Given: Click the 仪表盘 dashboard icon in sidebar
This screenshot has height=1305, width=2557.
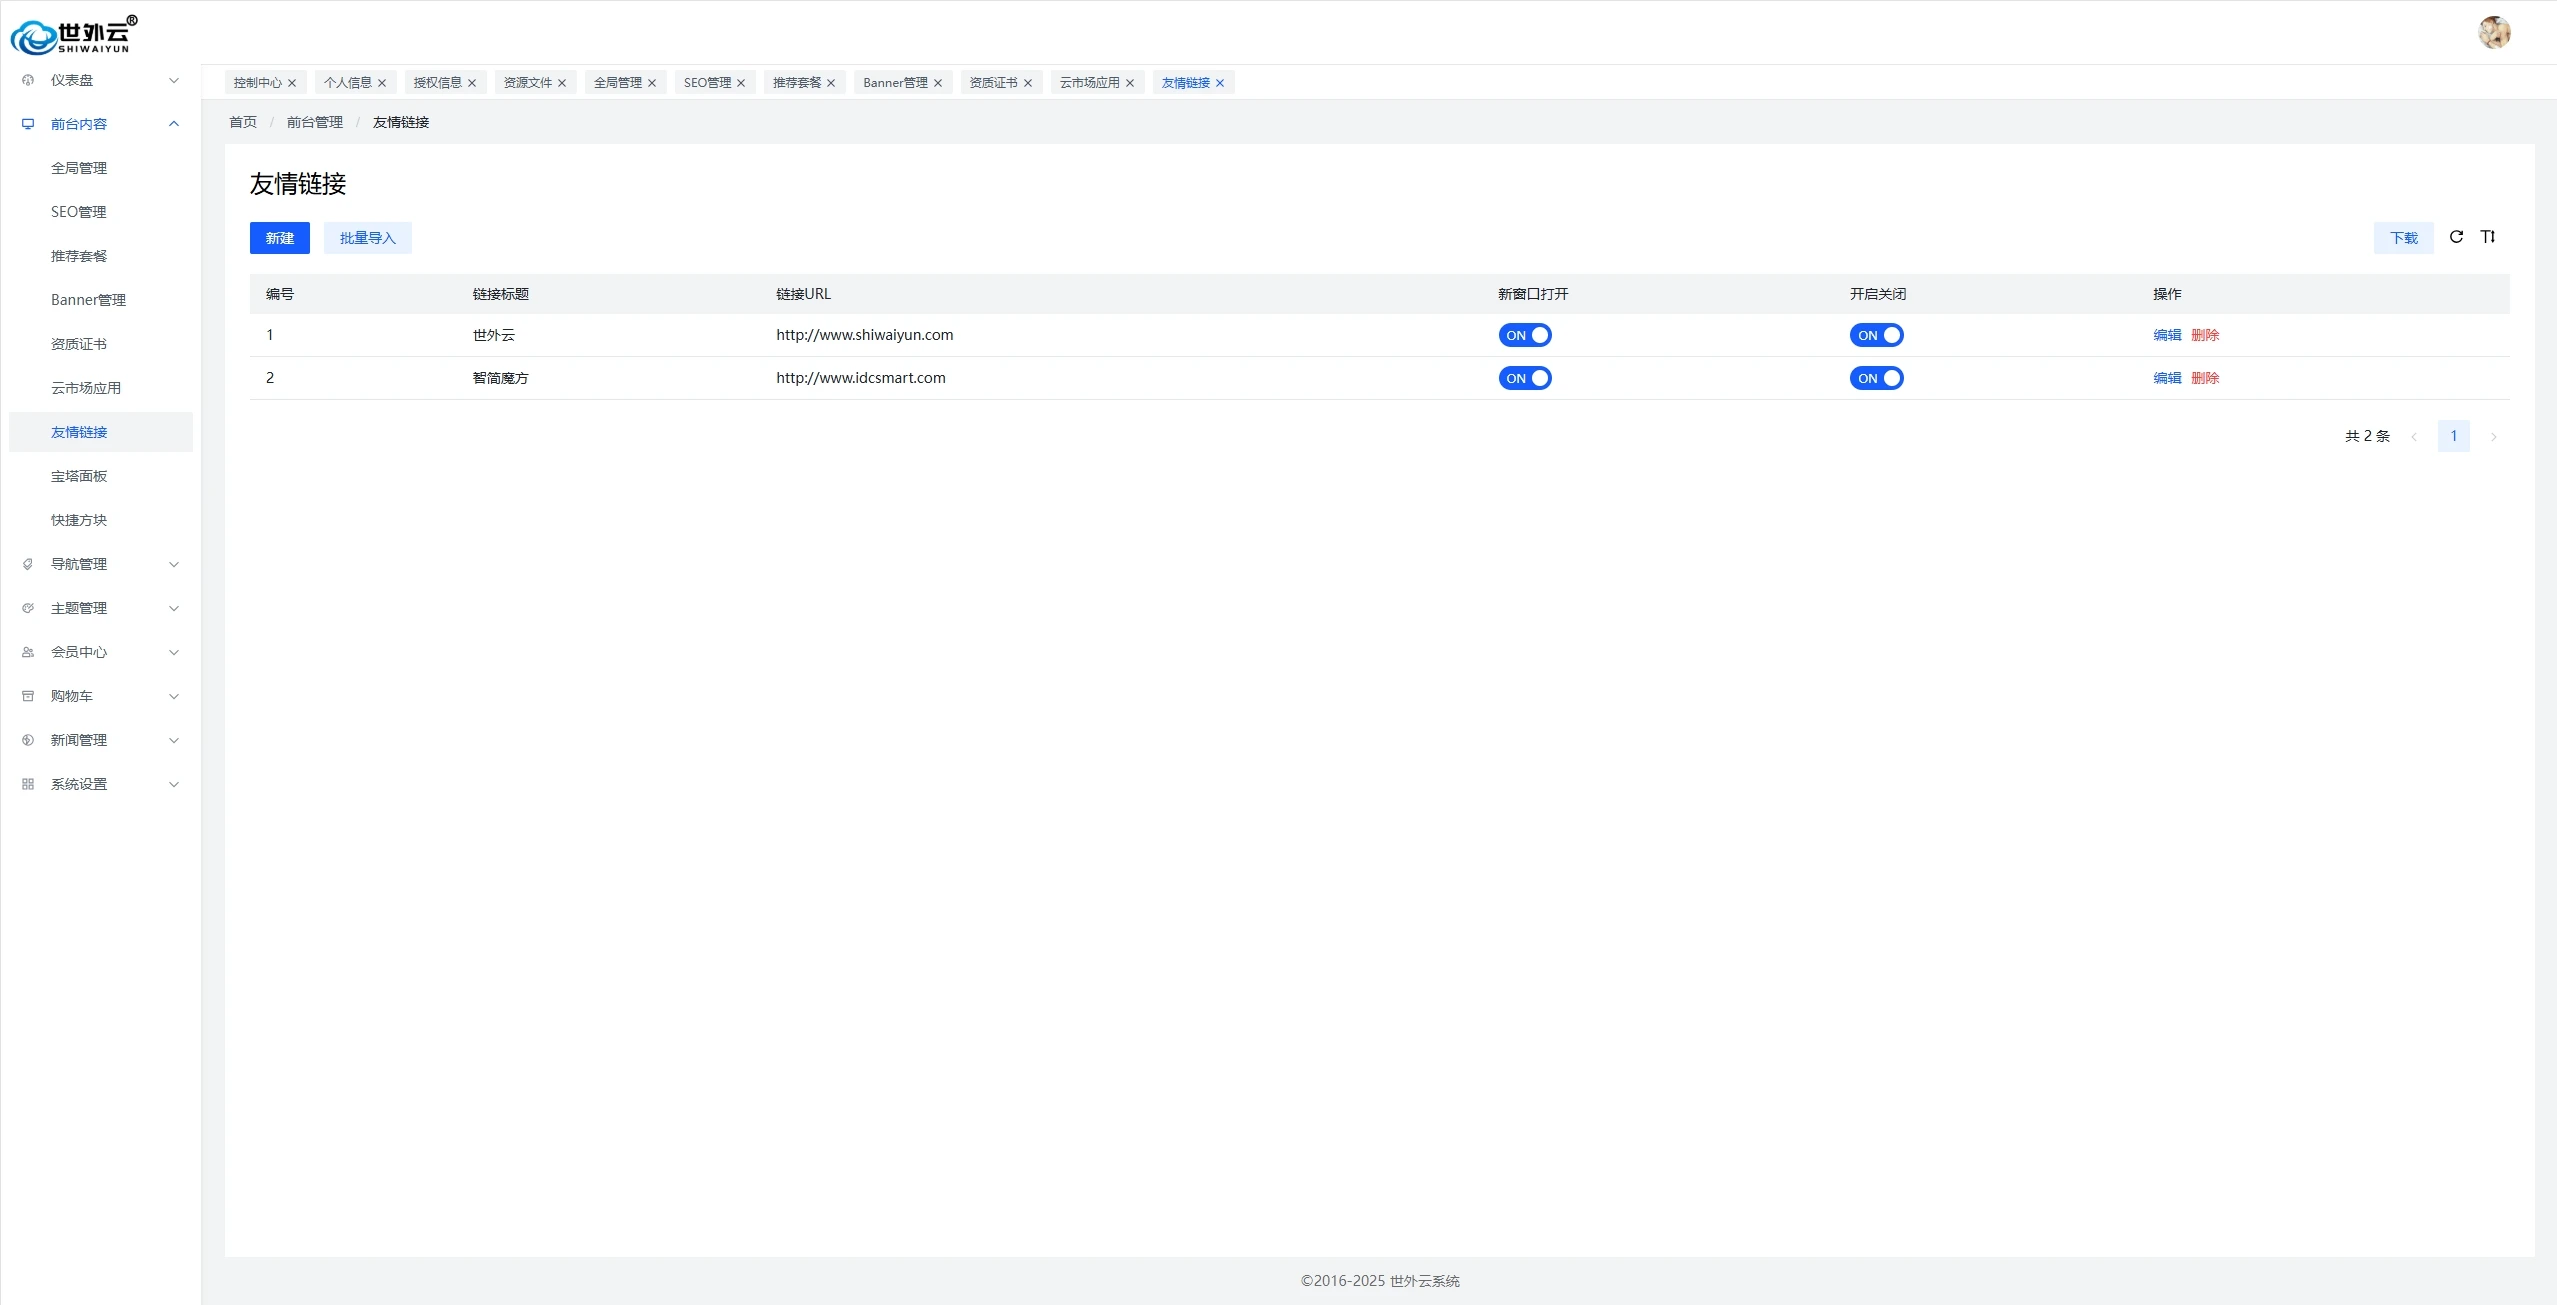Looking at the screenshot, I should (x=28, y=80).
